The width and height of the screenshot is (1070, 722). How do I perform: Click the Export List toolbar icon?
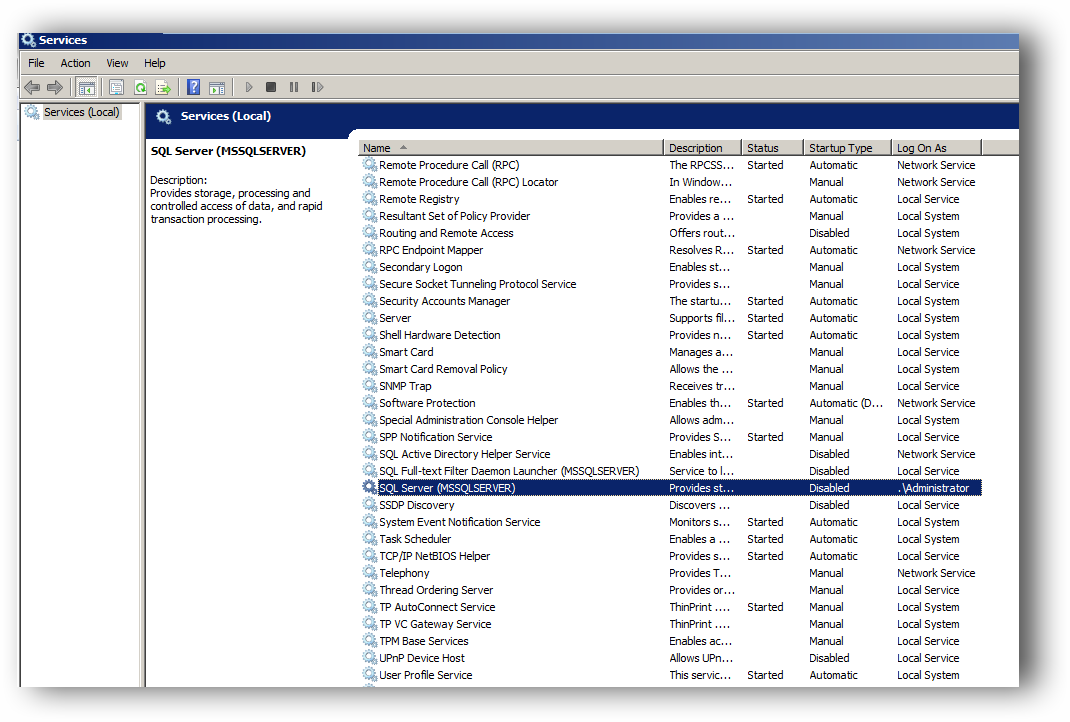tap(163, 87)
